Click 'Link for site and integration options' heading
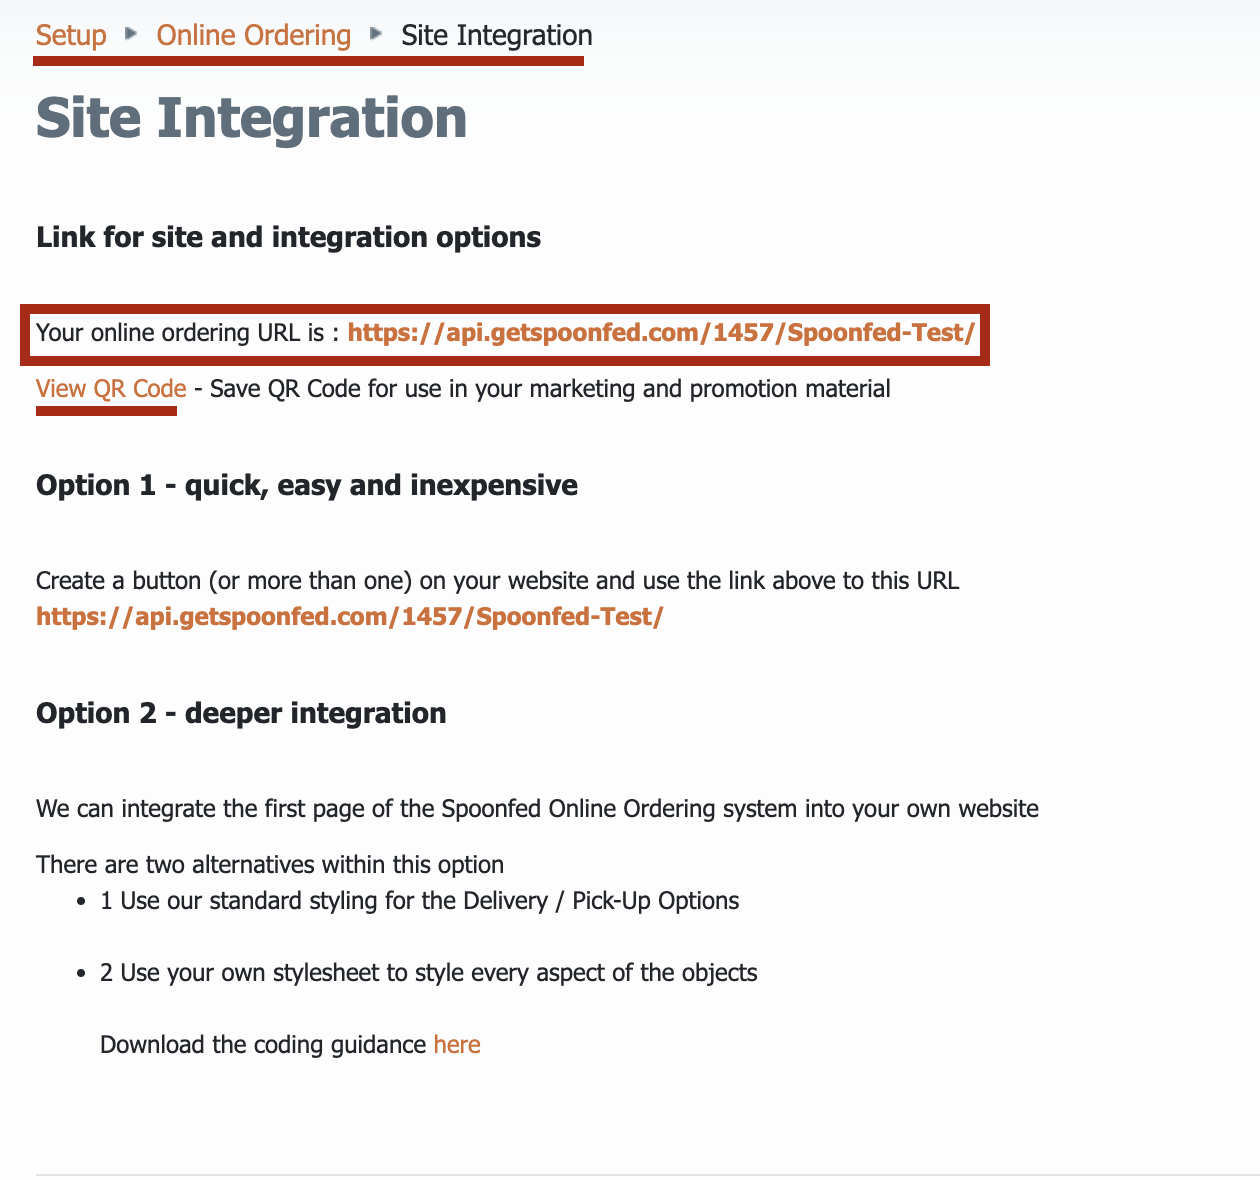This screenshot has width=1260, height=1180. click(x=289, y=238)
